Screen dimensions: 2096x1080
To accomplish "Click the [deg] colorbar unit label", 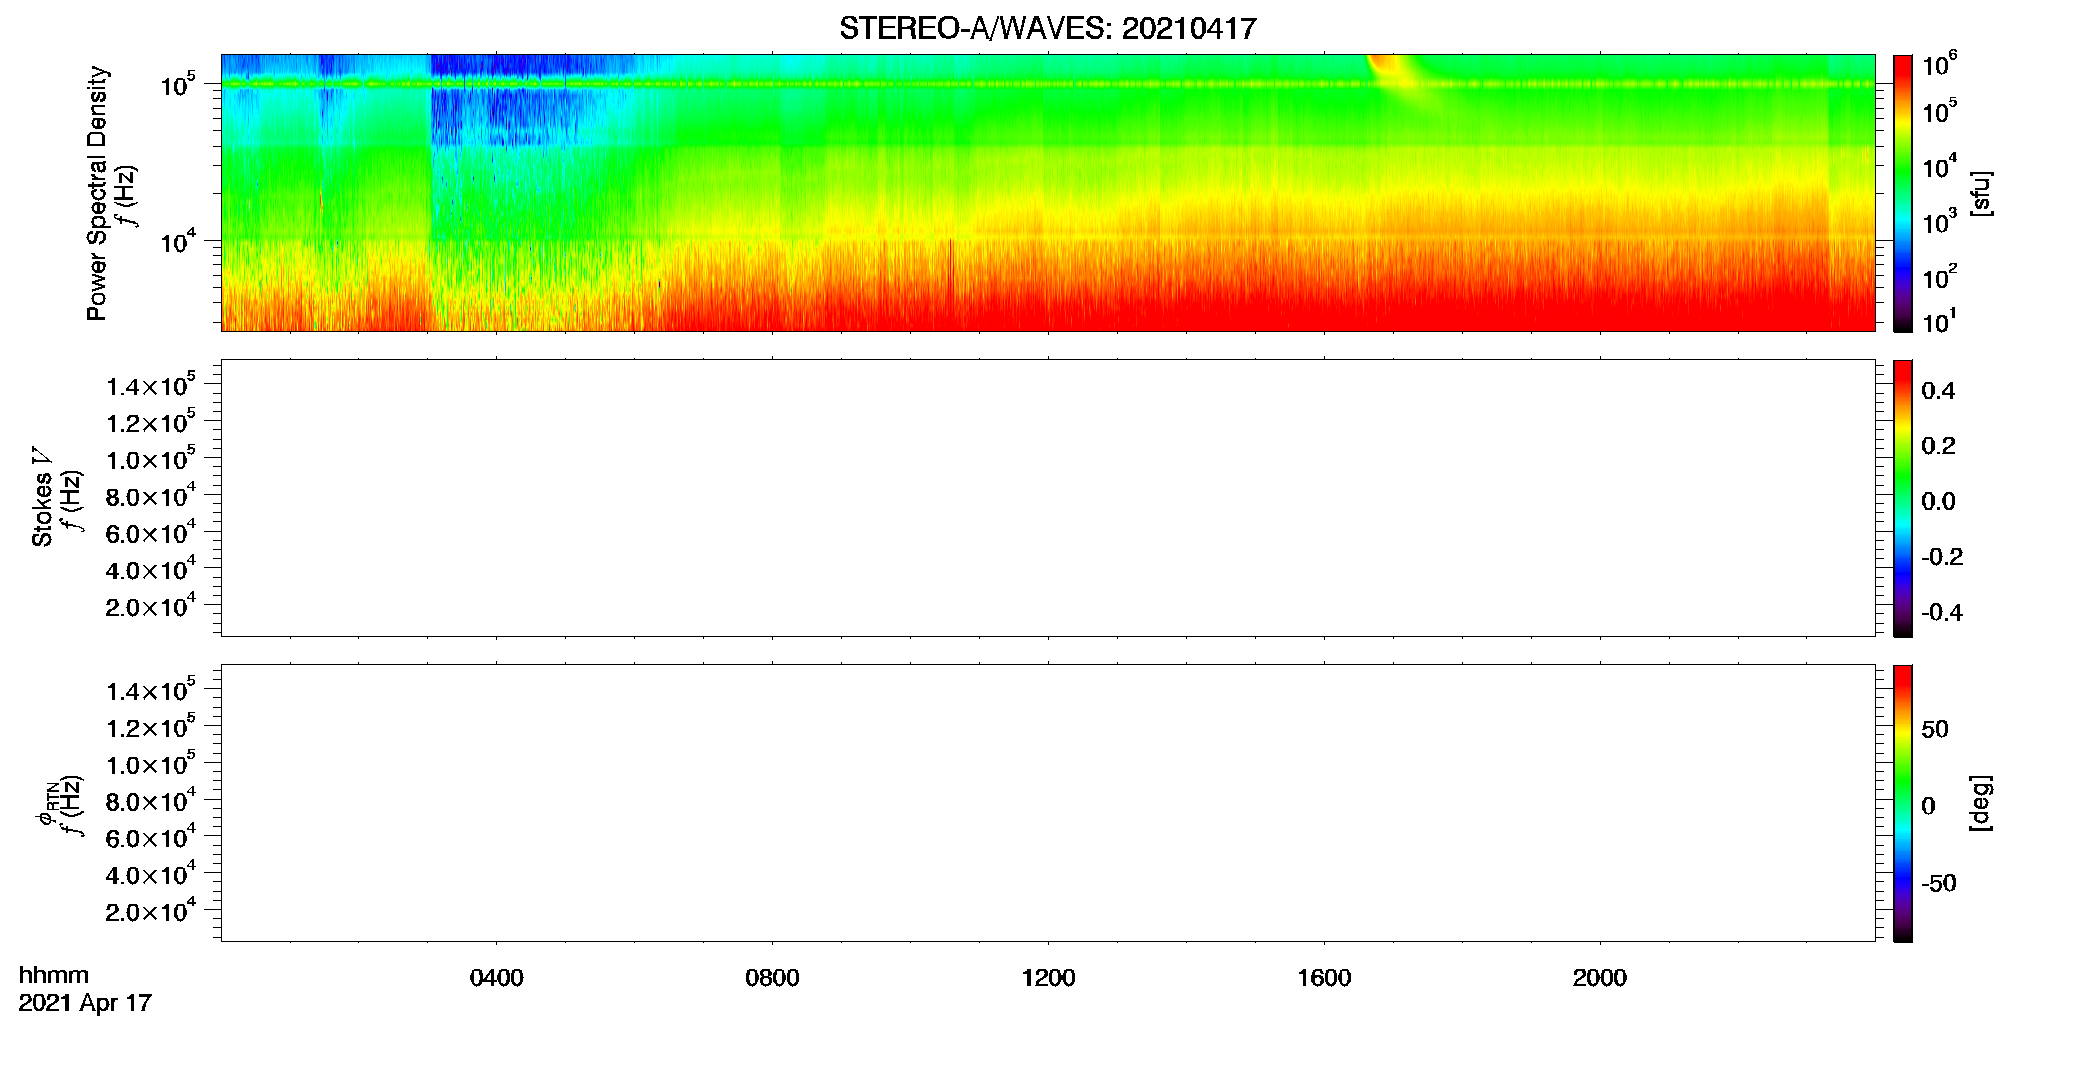I will click(x=1981, y=803).
